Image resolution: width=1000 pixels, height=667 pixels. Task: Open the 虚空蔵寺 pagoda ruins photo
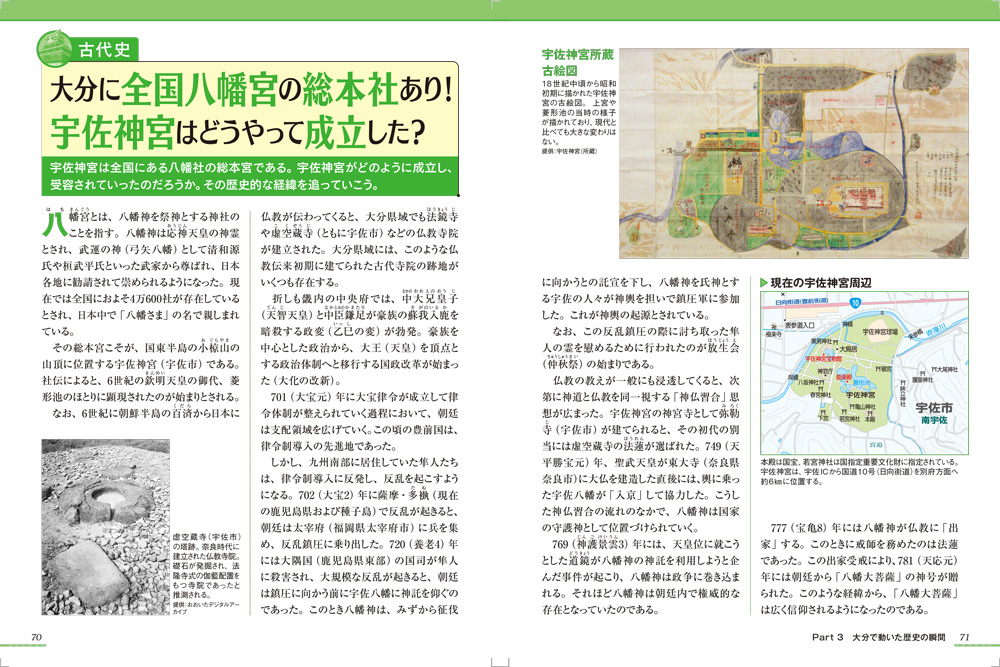click(106, 527)
